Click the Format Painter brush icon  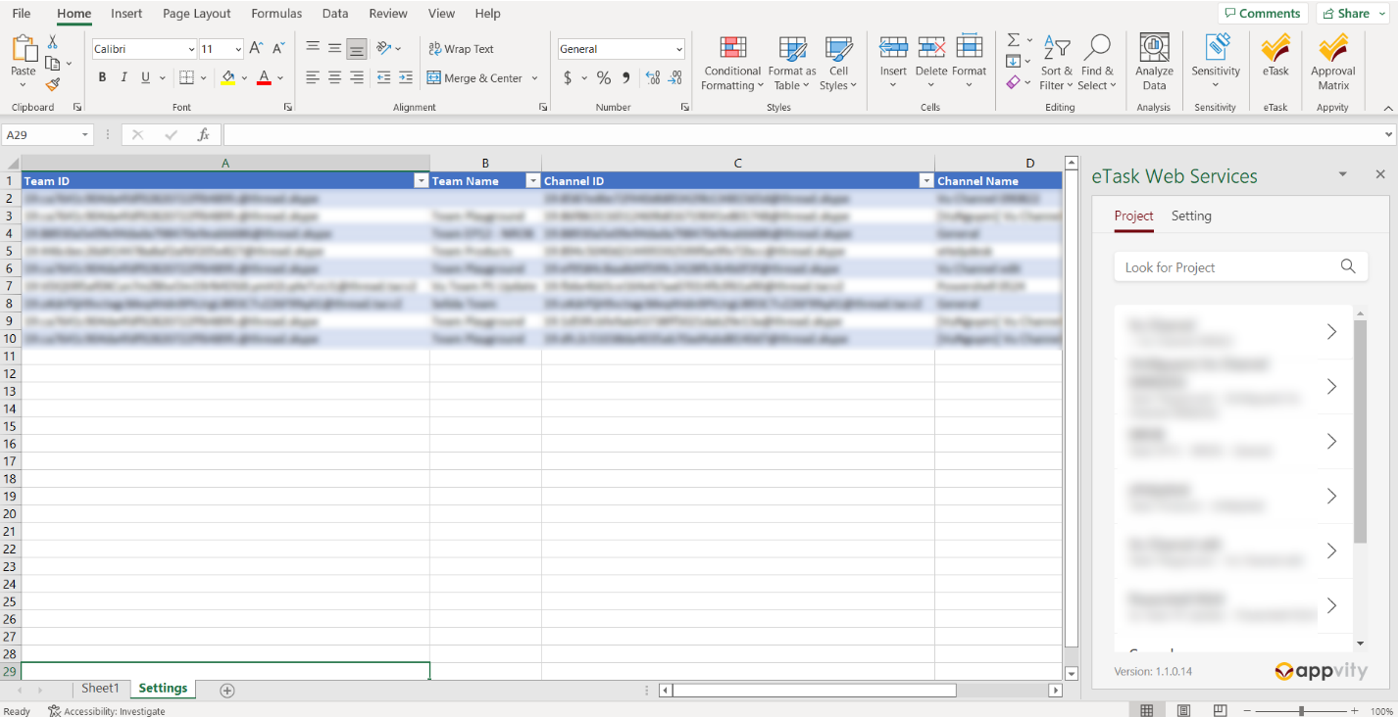pos(53,85)
